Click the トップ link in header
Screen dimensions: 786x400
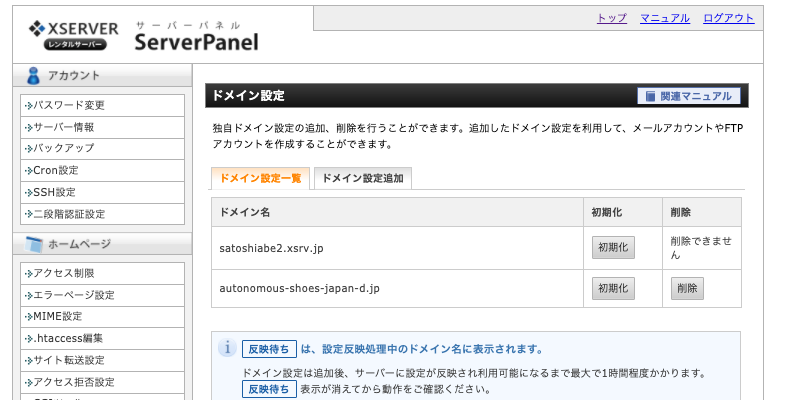point(611,18)
